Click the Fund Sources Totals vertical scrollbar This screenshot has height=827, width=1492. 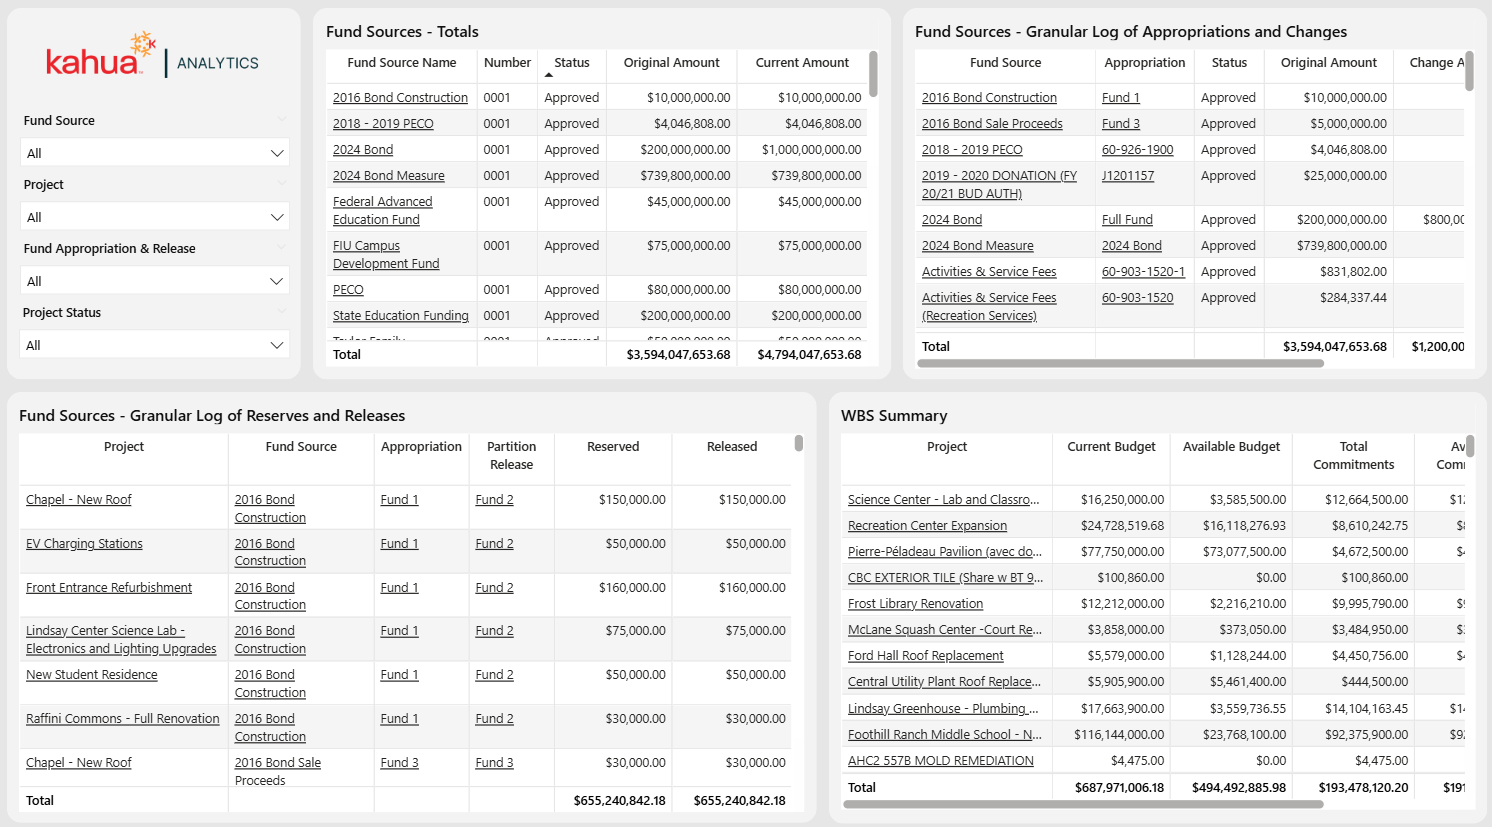873,75
